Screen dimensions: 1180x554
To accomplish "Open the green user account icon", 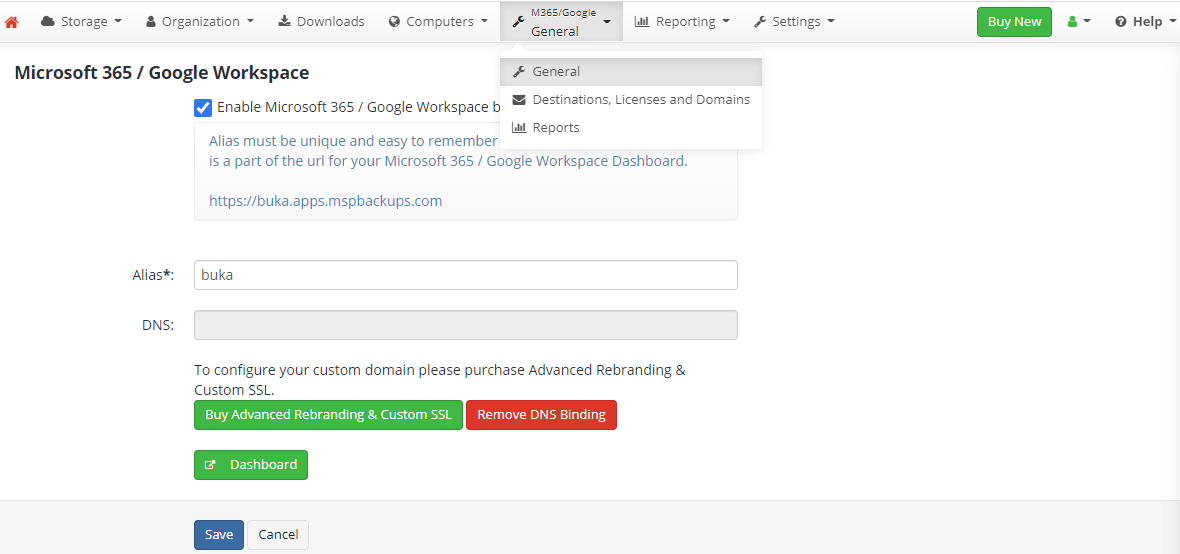I will 1072,21.
